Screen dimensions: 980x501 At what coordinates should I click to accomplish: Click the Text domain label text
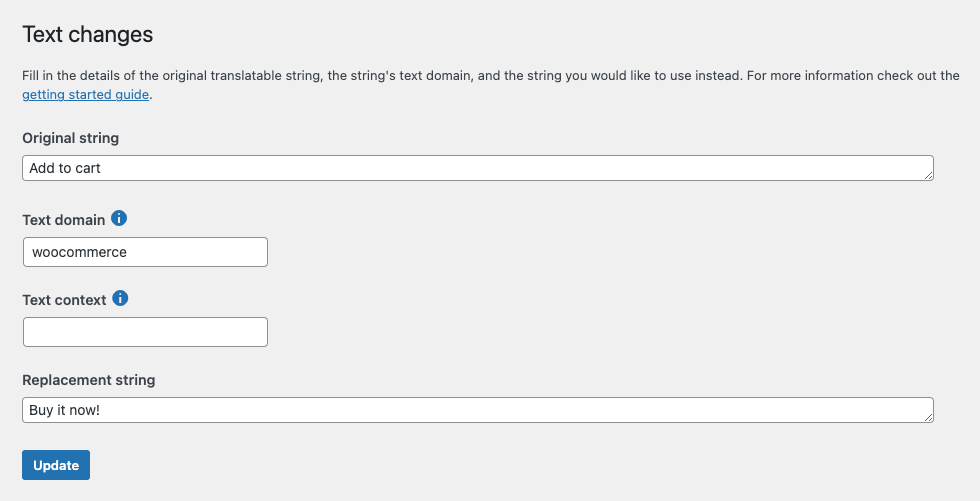pos(64,219)
